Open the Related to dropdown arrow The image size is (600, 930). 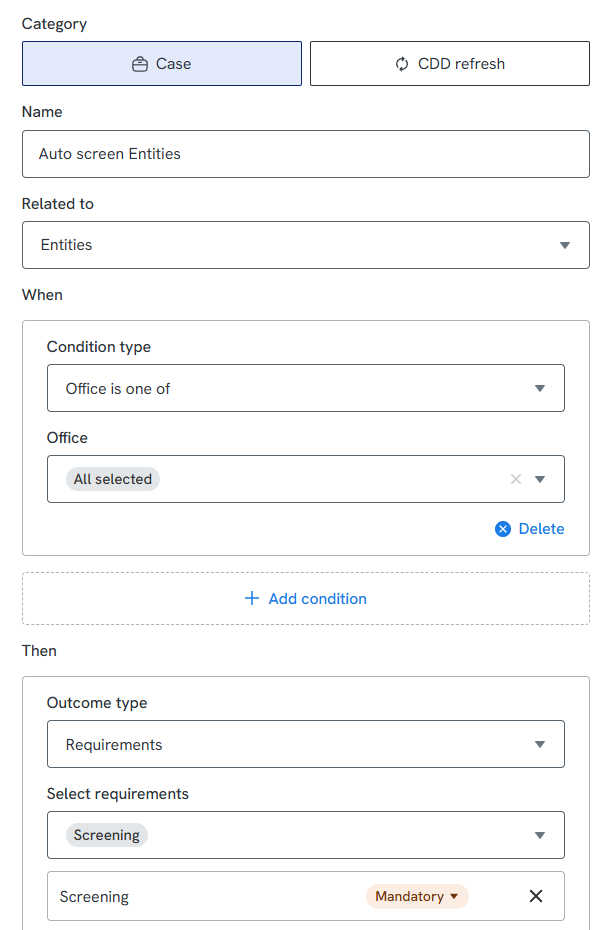[565, 245]
